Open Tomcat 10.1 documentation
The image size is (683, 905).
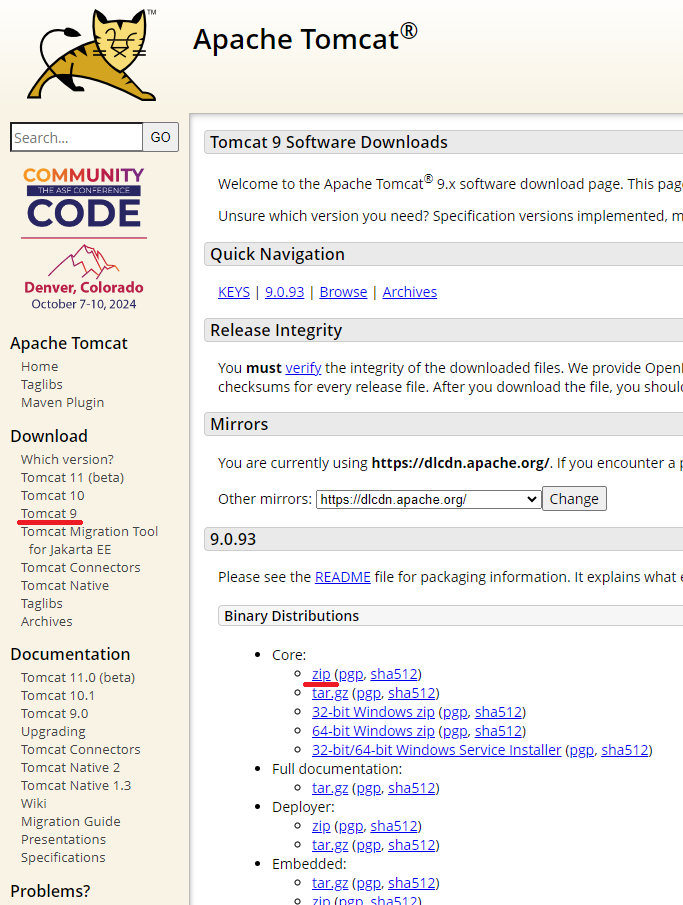58,696
